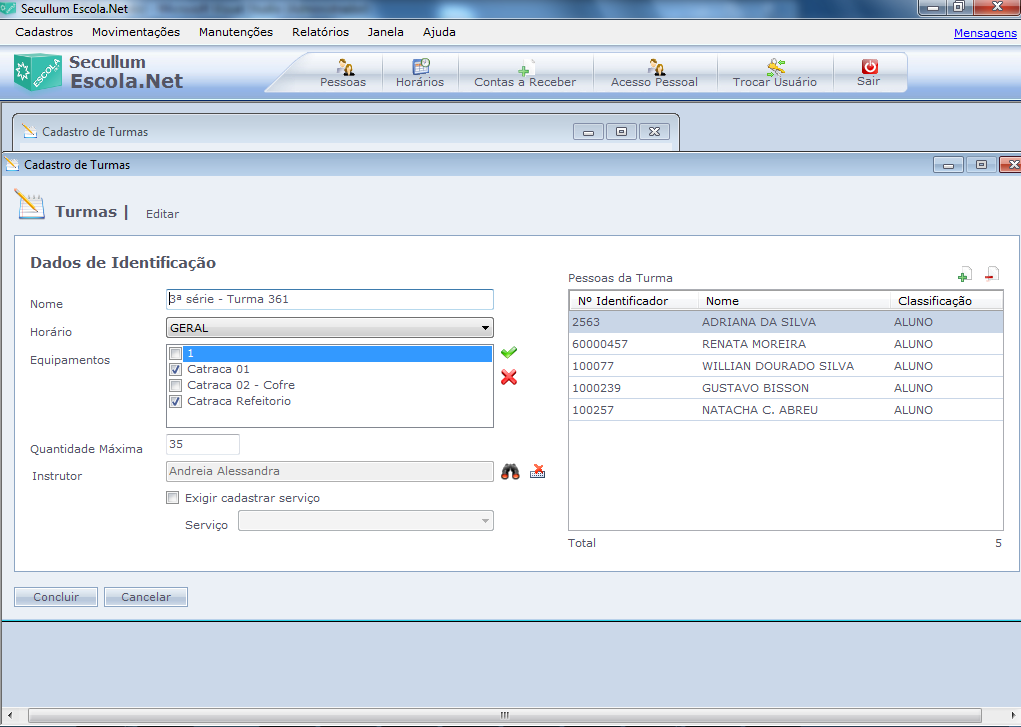This screenshot has height=727, width=1021.
Task: Select row NATACHA C. ABREU
Action: [786, 410]
